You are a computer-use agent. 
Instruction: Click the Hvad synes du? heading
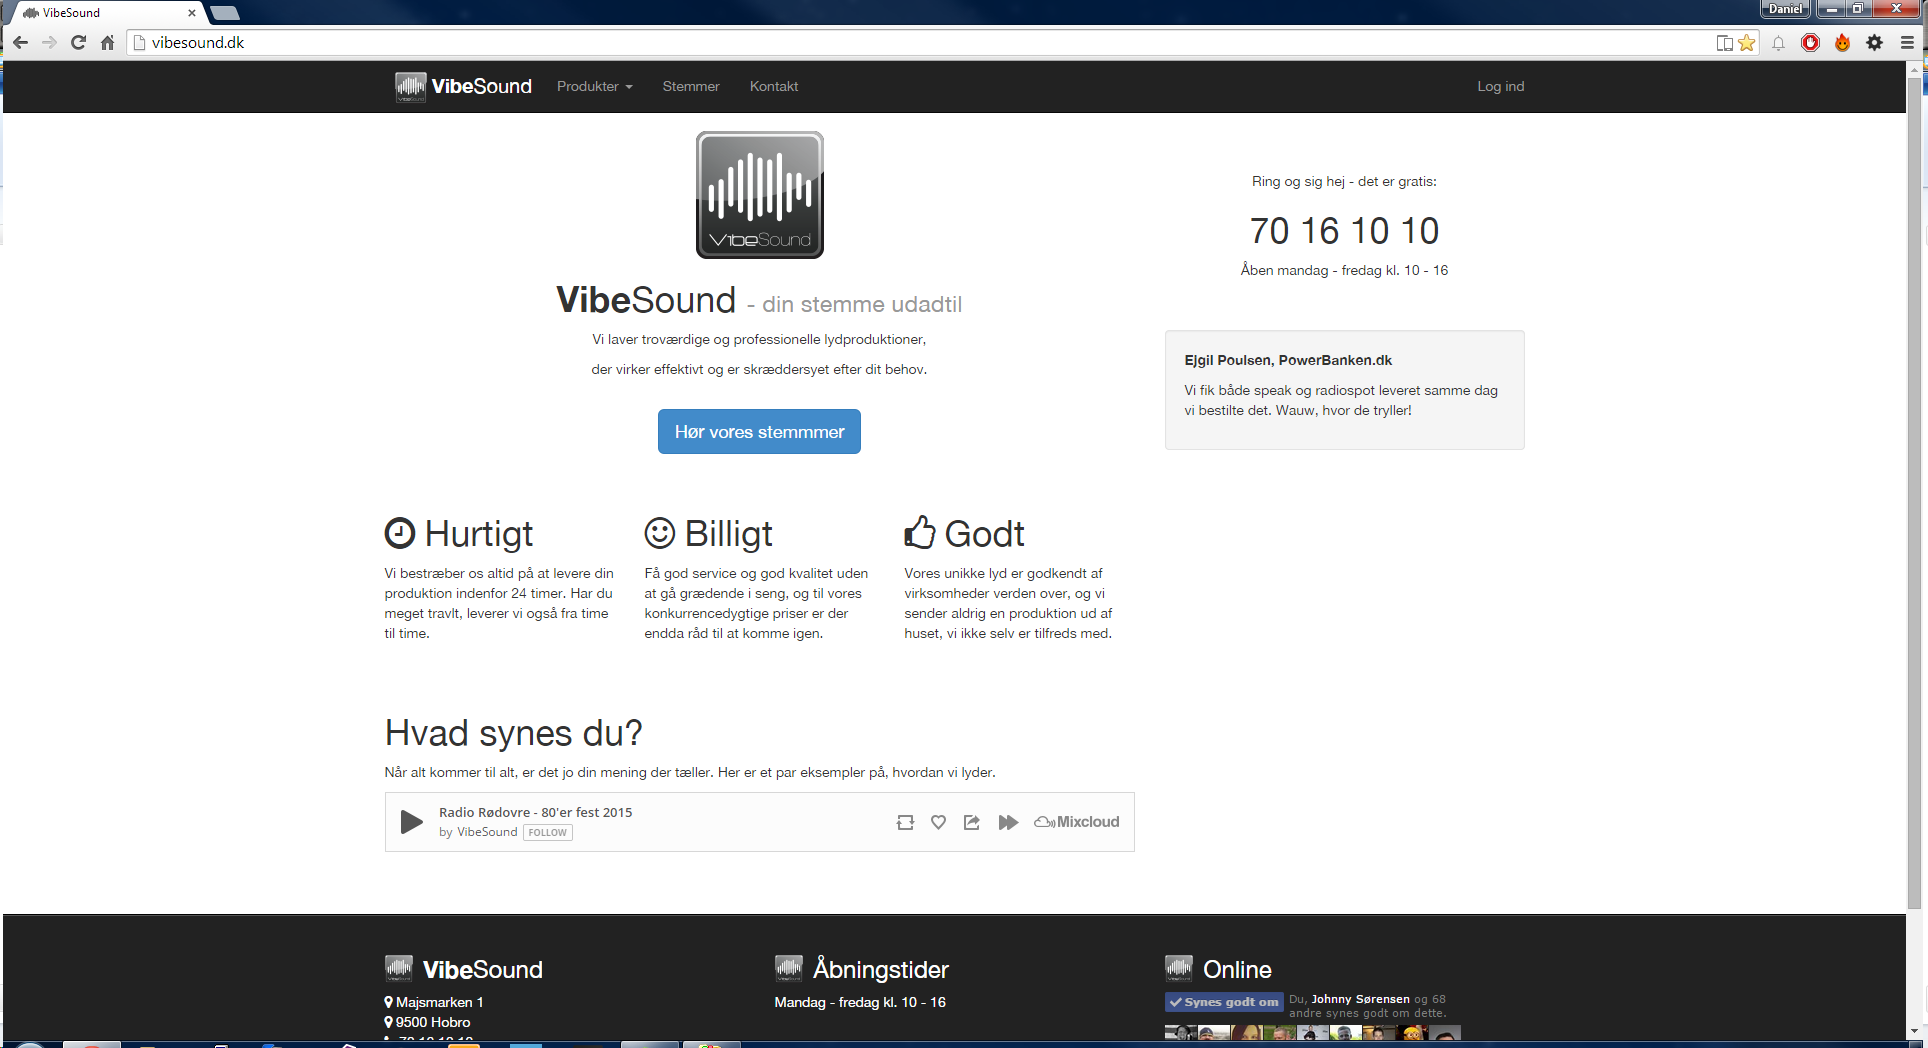pyautogui.click(x=513, y=733)
